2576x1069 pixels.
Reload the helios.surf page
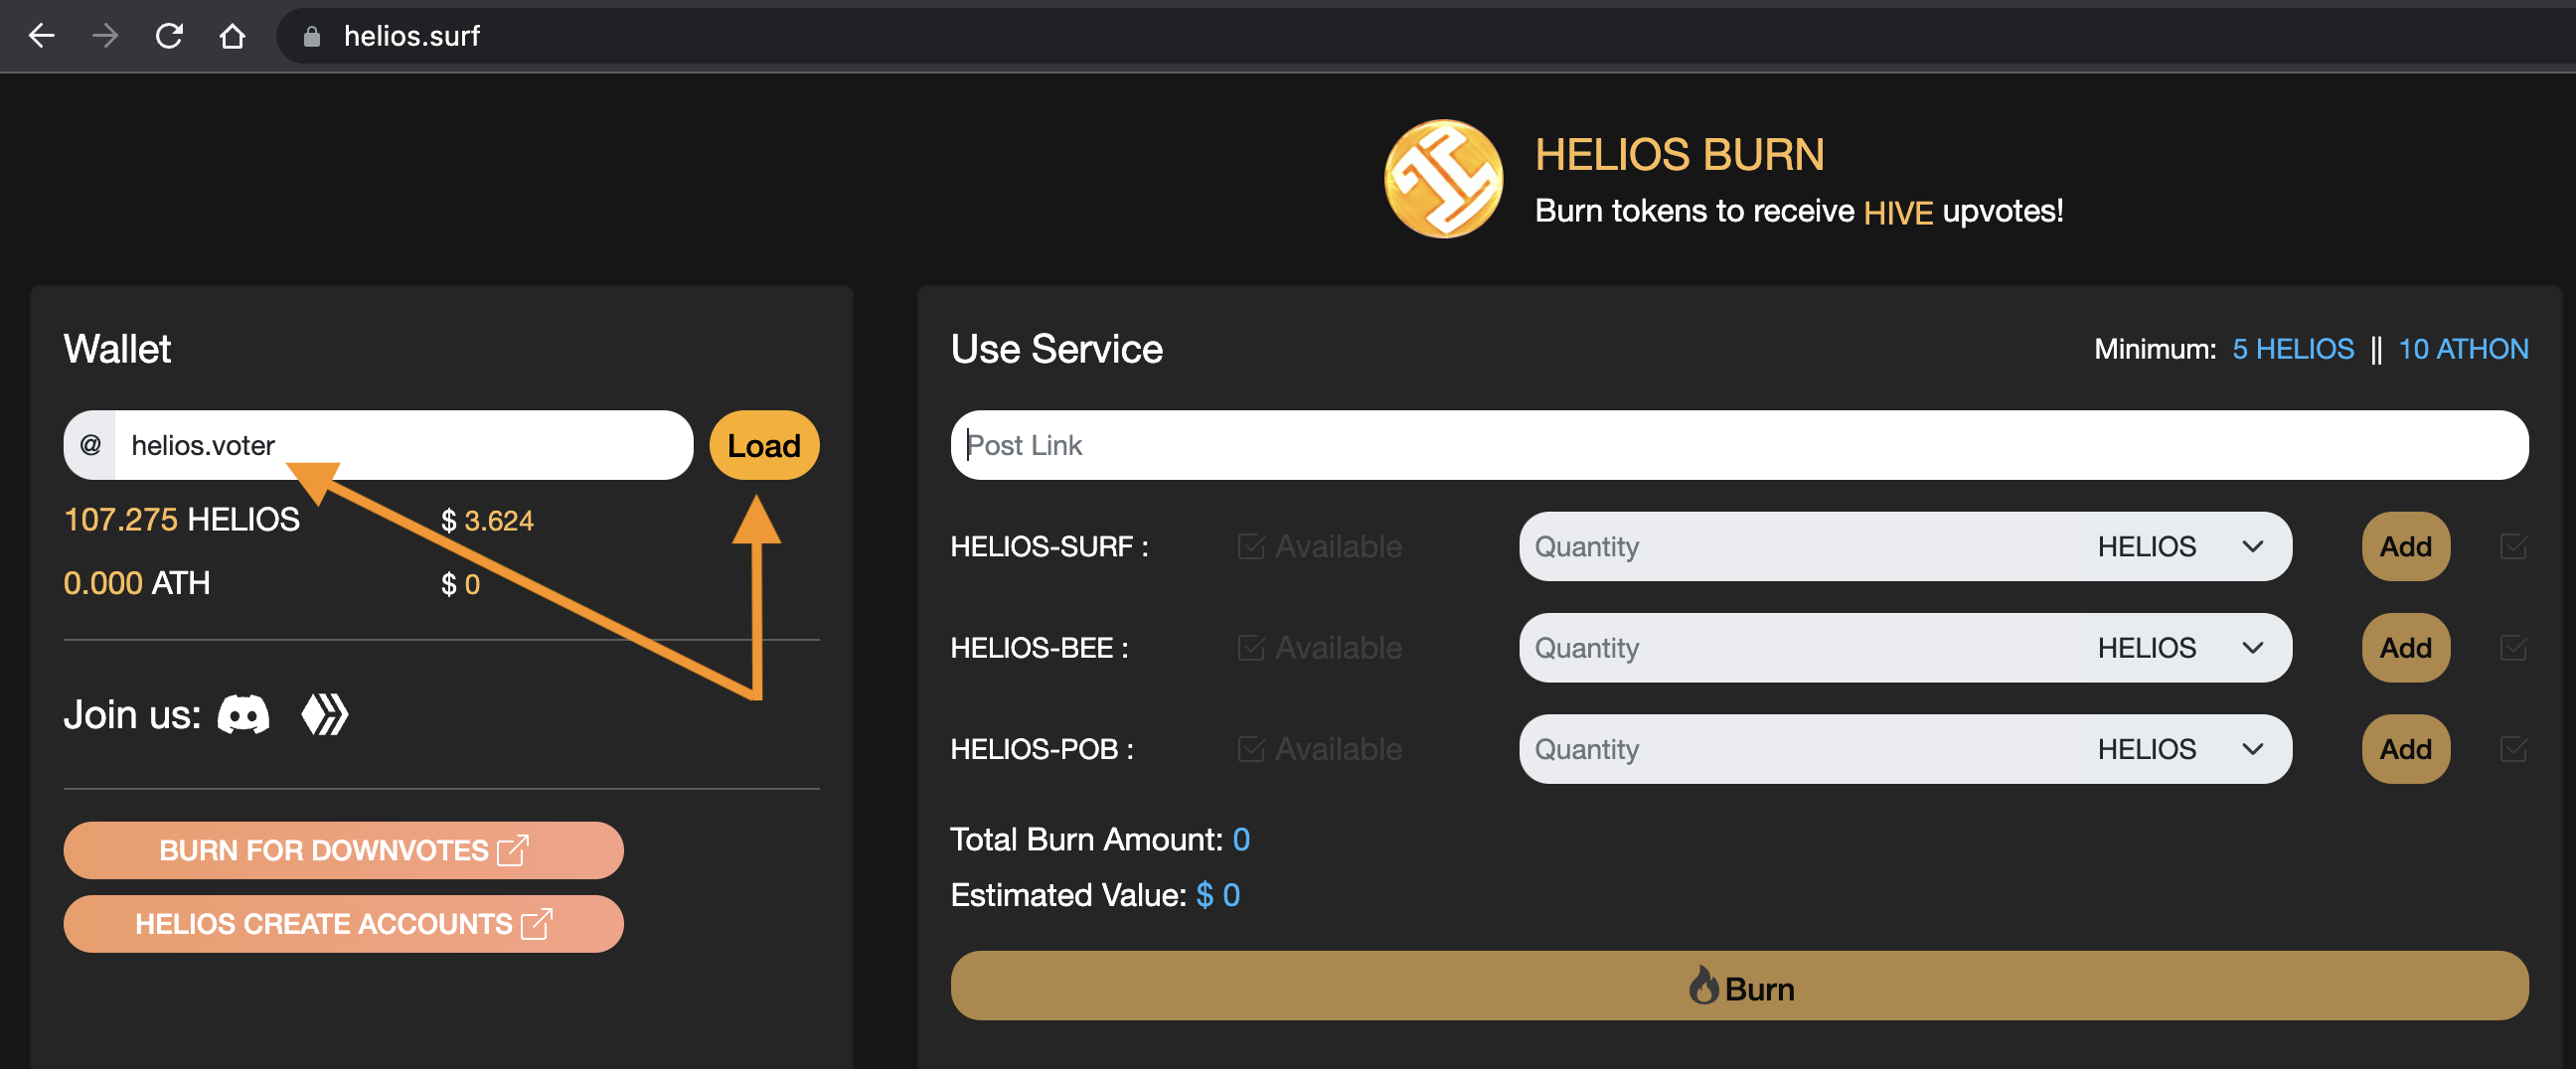pyautogui.click(x=169, y=36)
